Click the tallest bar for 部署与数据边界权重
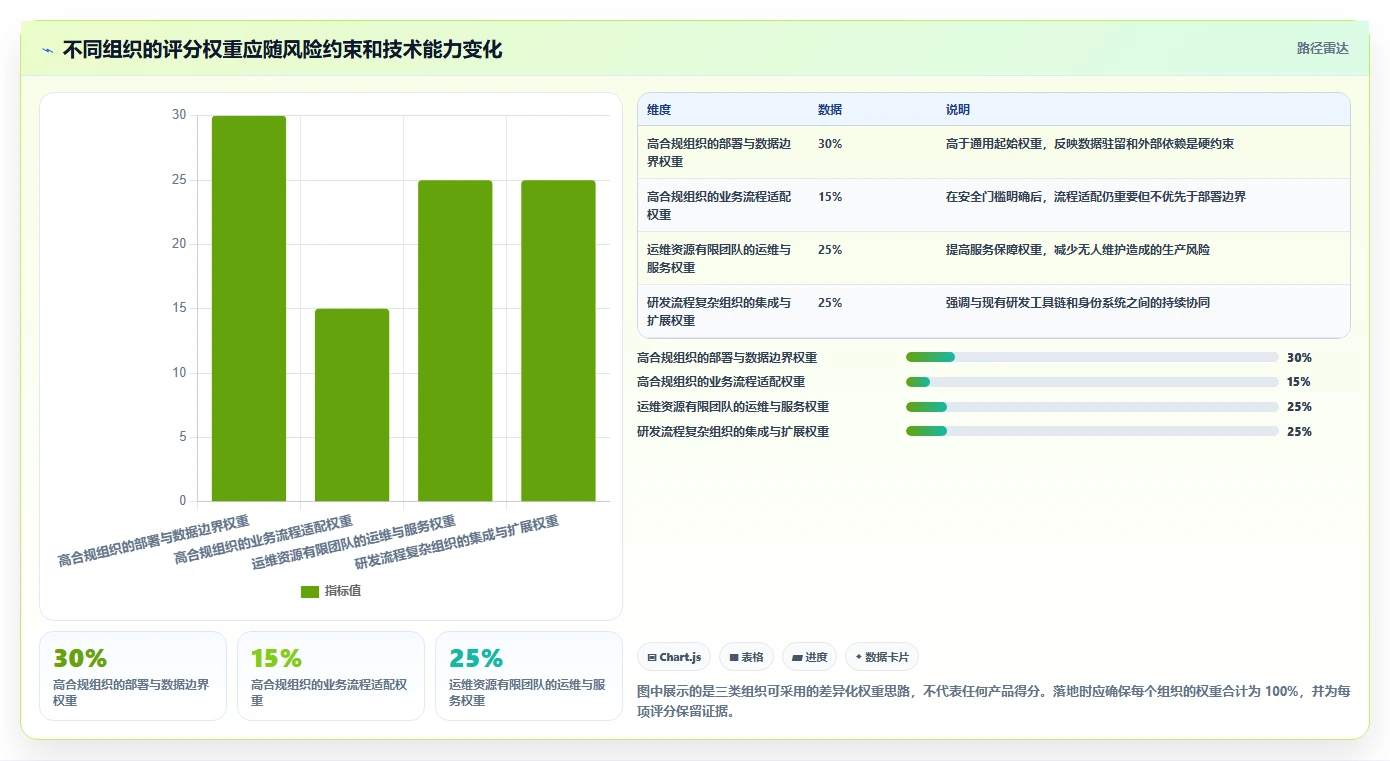The image size is (1390, 761). (249, 308)
